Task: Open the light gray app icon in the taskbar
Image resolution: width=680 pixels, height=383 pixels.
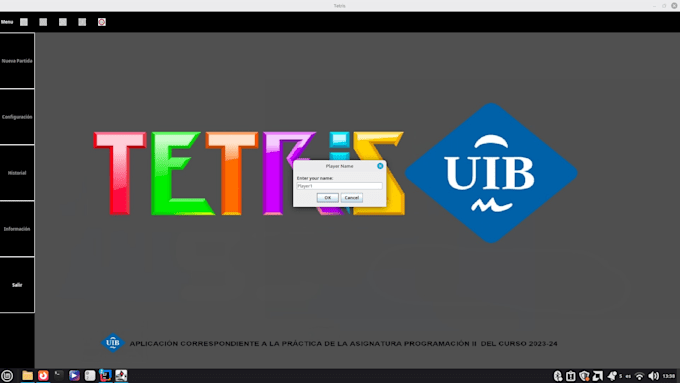Action: (x=90, y=376)
